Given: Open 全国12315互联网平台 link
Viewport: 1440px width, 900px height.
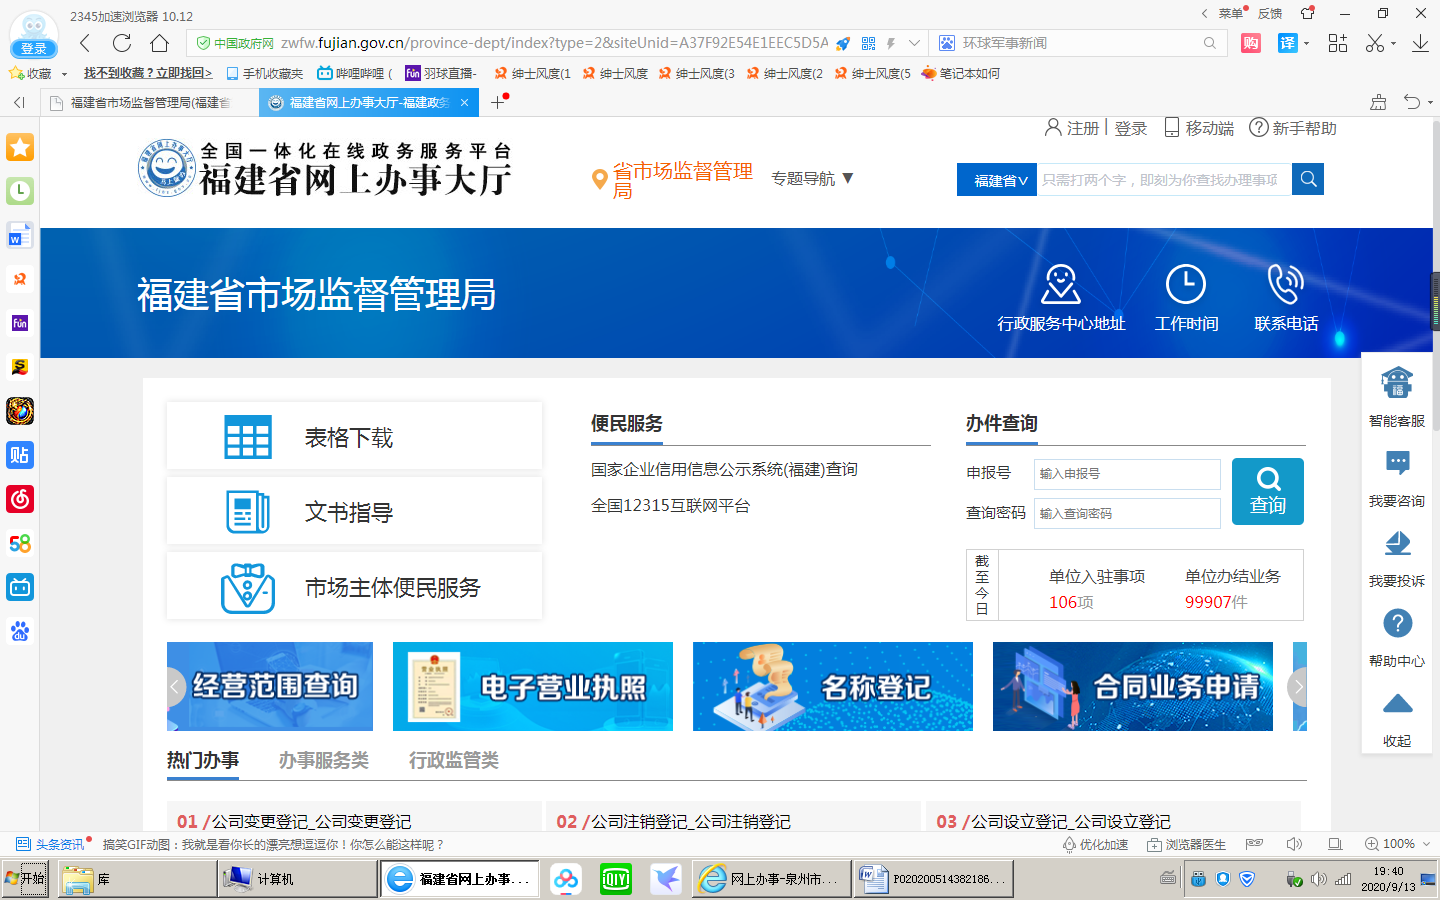Looking at the screenshot, I should (x=670, y=506).
